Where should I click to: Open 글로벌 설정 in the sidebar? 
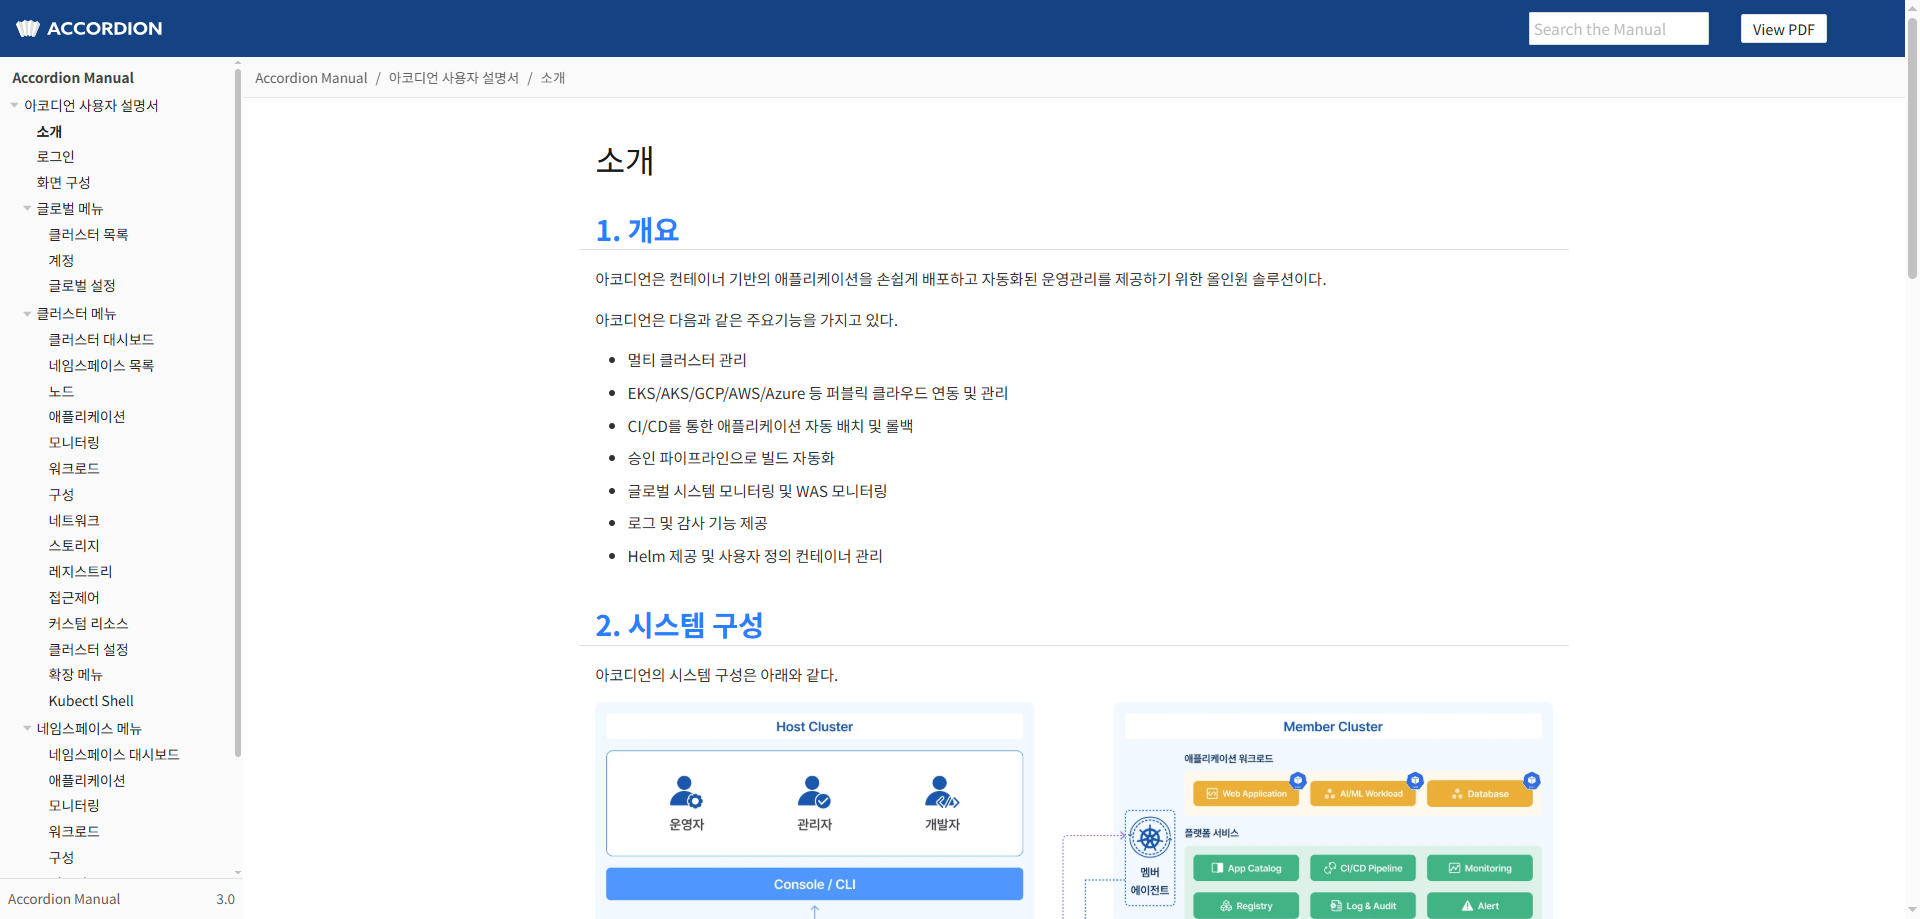82,285
